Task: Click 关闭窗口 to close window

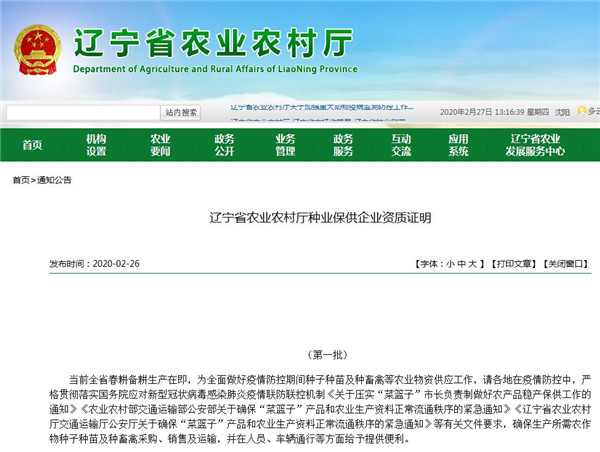Action: click(x=566, y=265)
